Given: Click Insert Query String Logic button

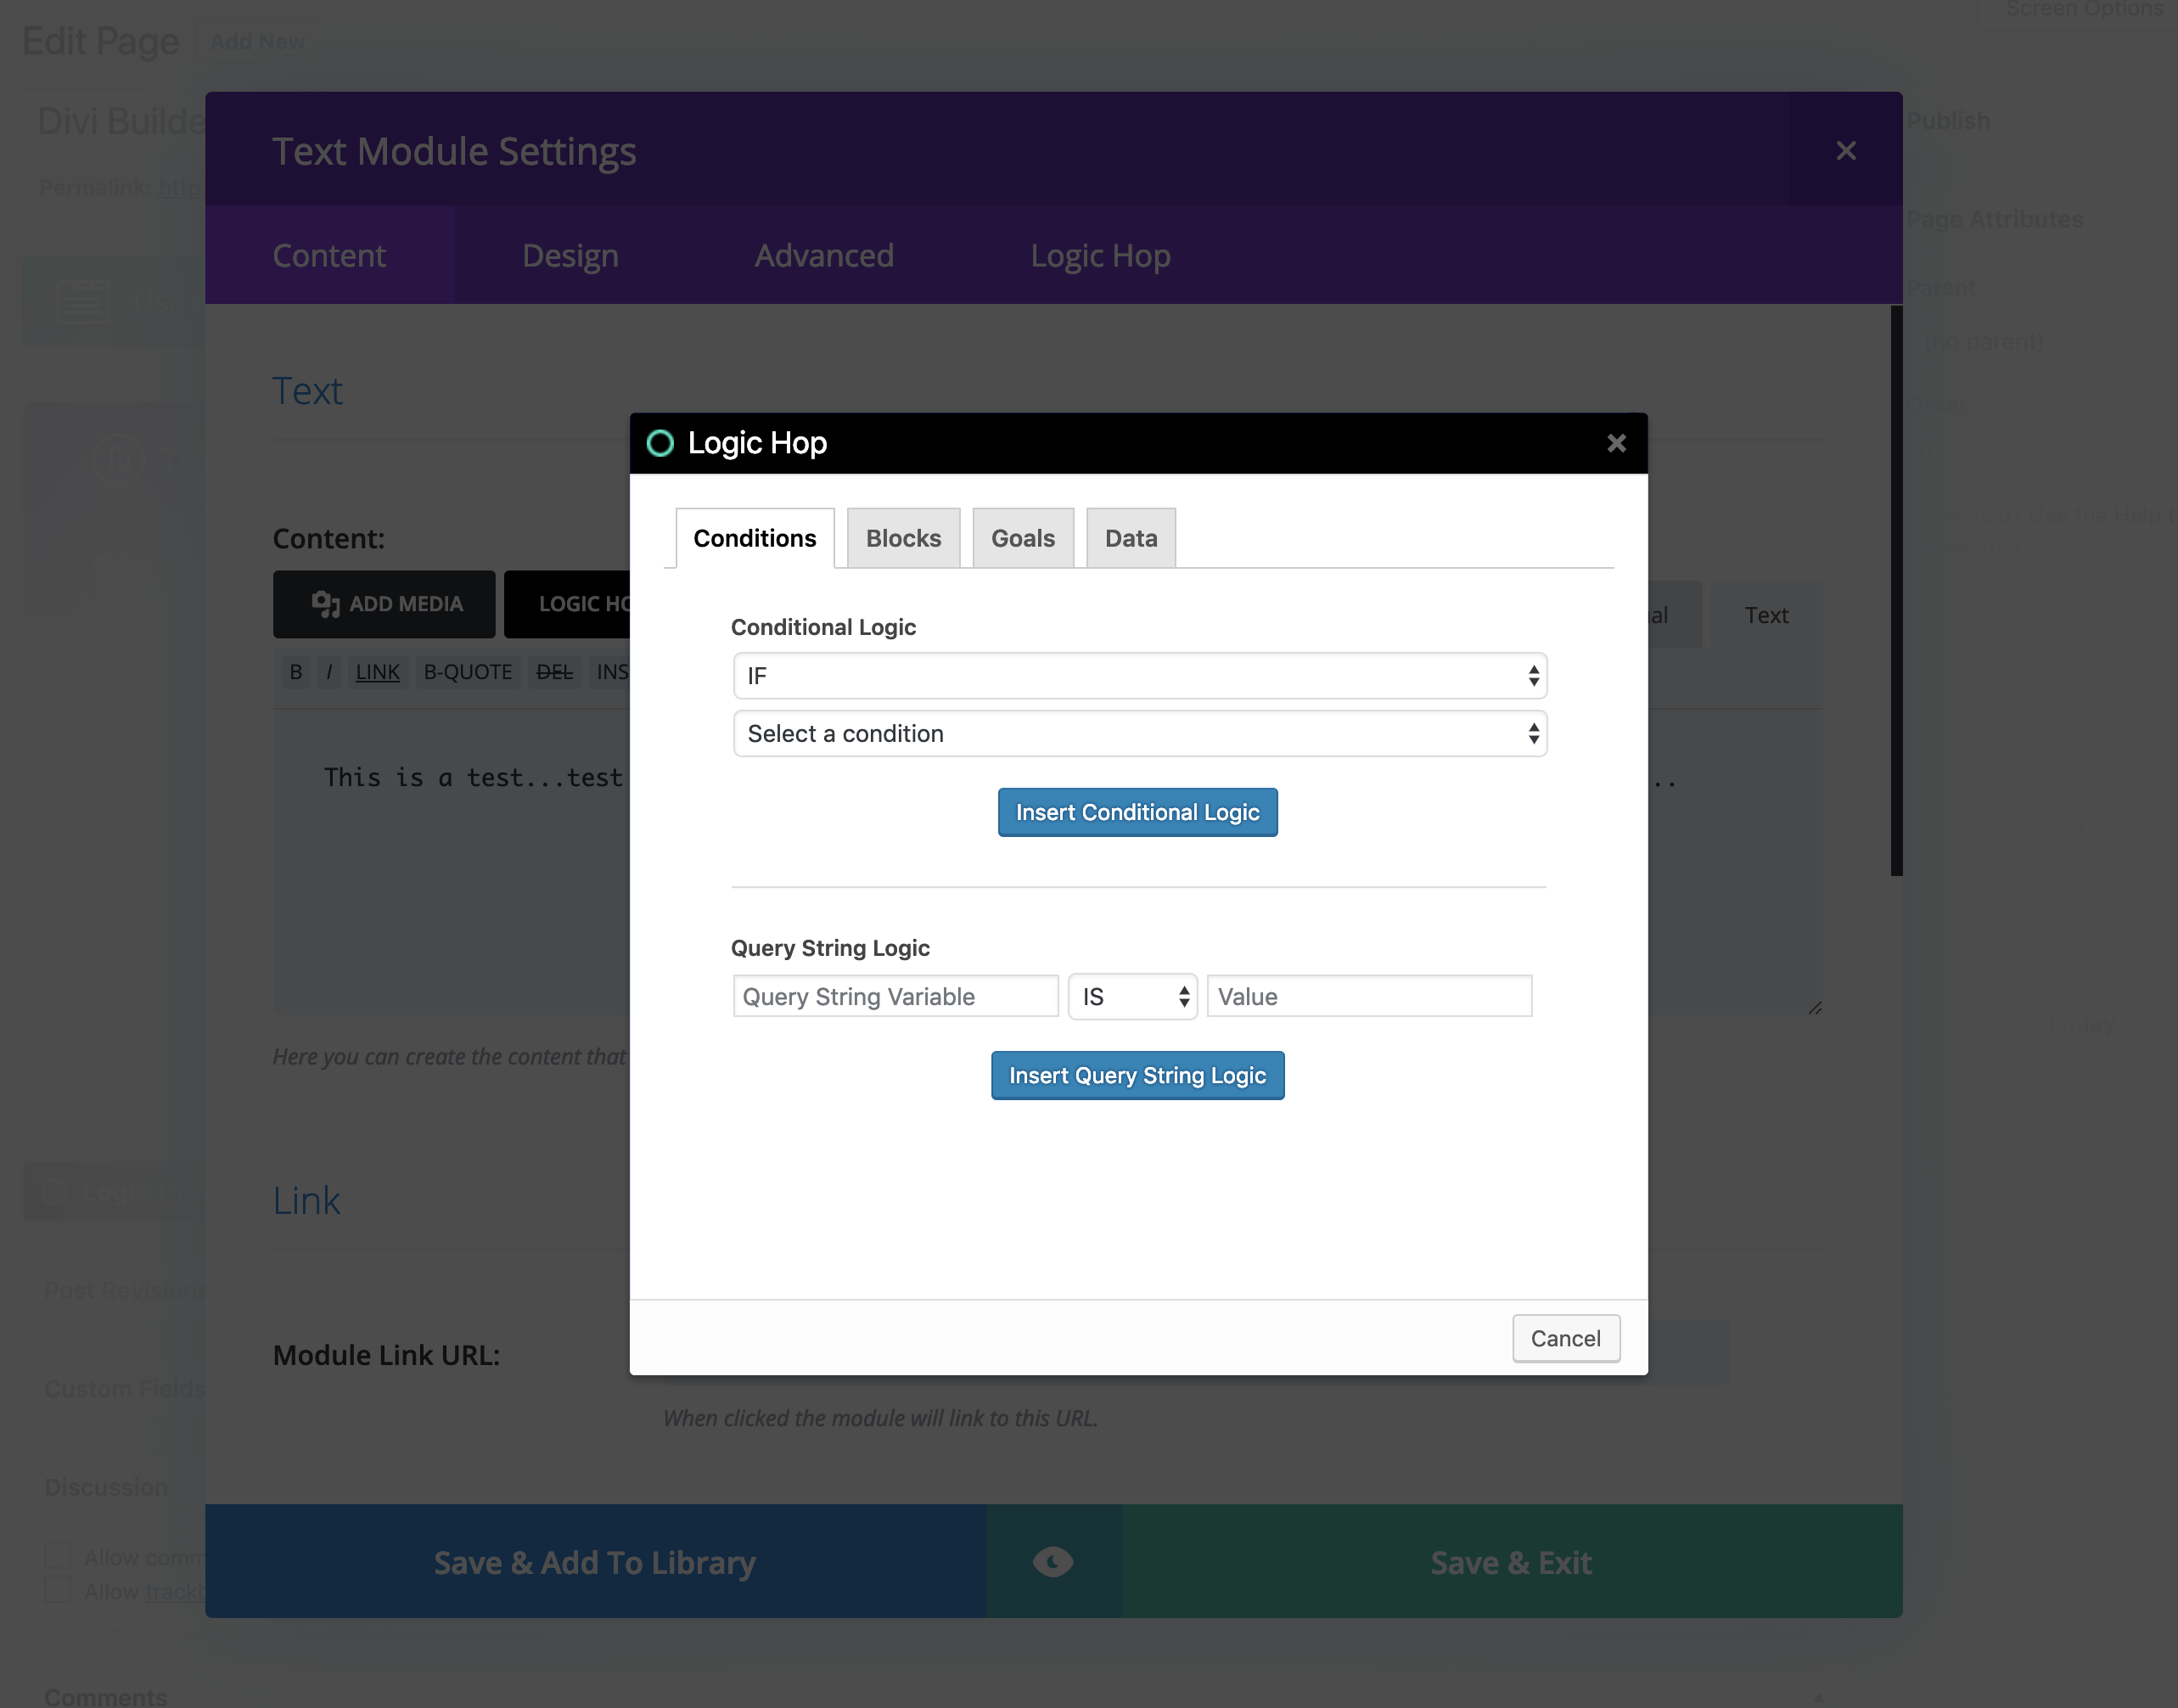Looking at the screenshot, I should tap(1137, 1075).
